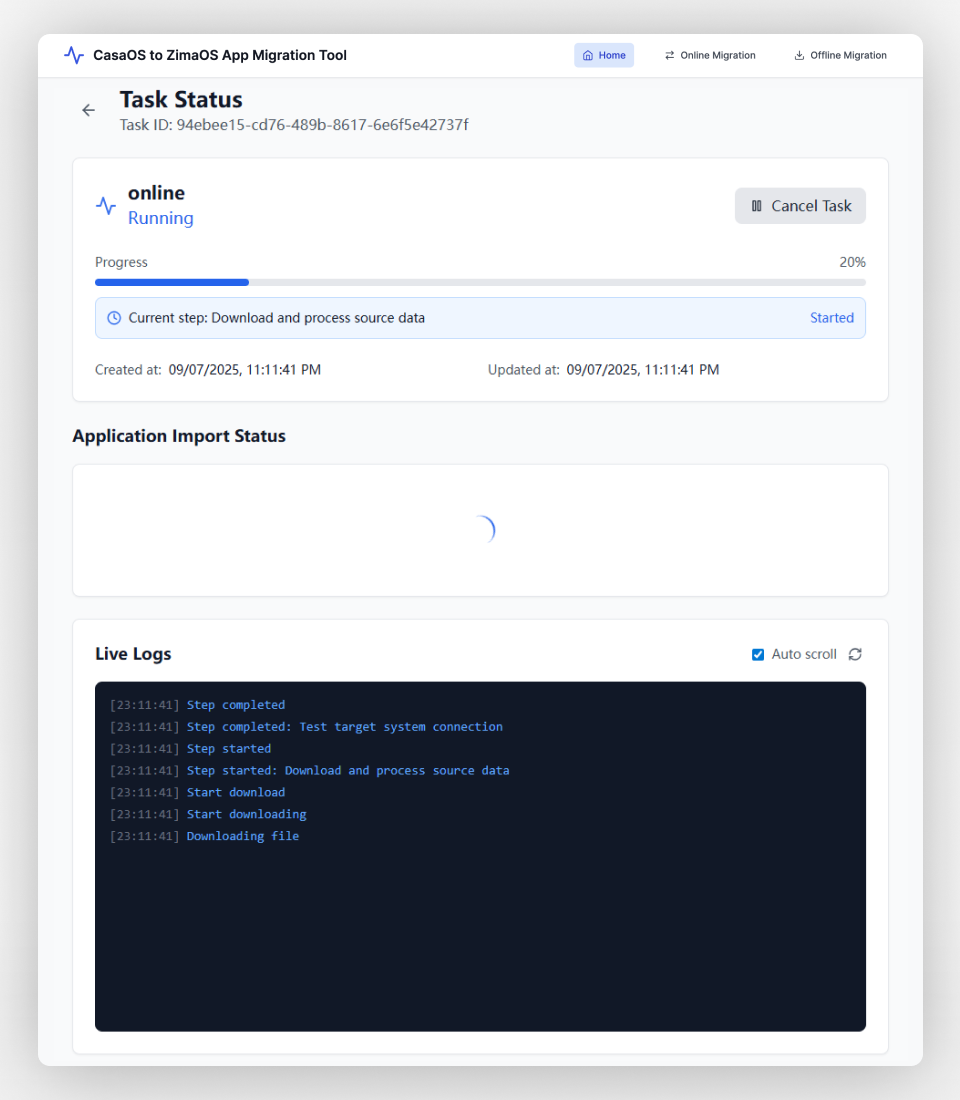The height and width of the screenshot is (1100, 960).
Task: Switch to Offline Migration tab
Action: click(x=840, y=55)
